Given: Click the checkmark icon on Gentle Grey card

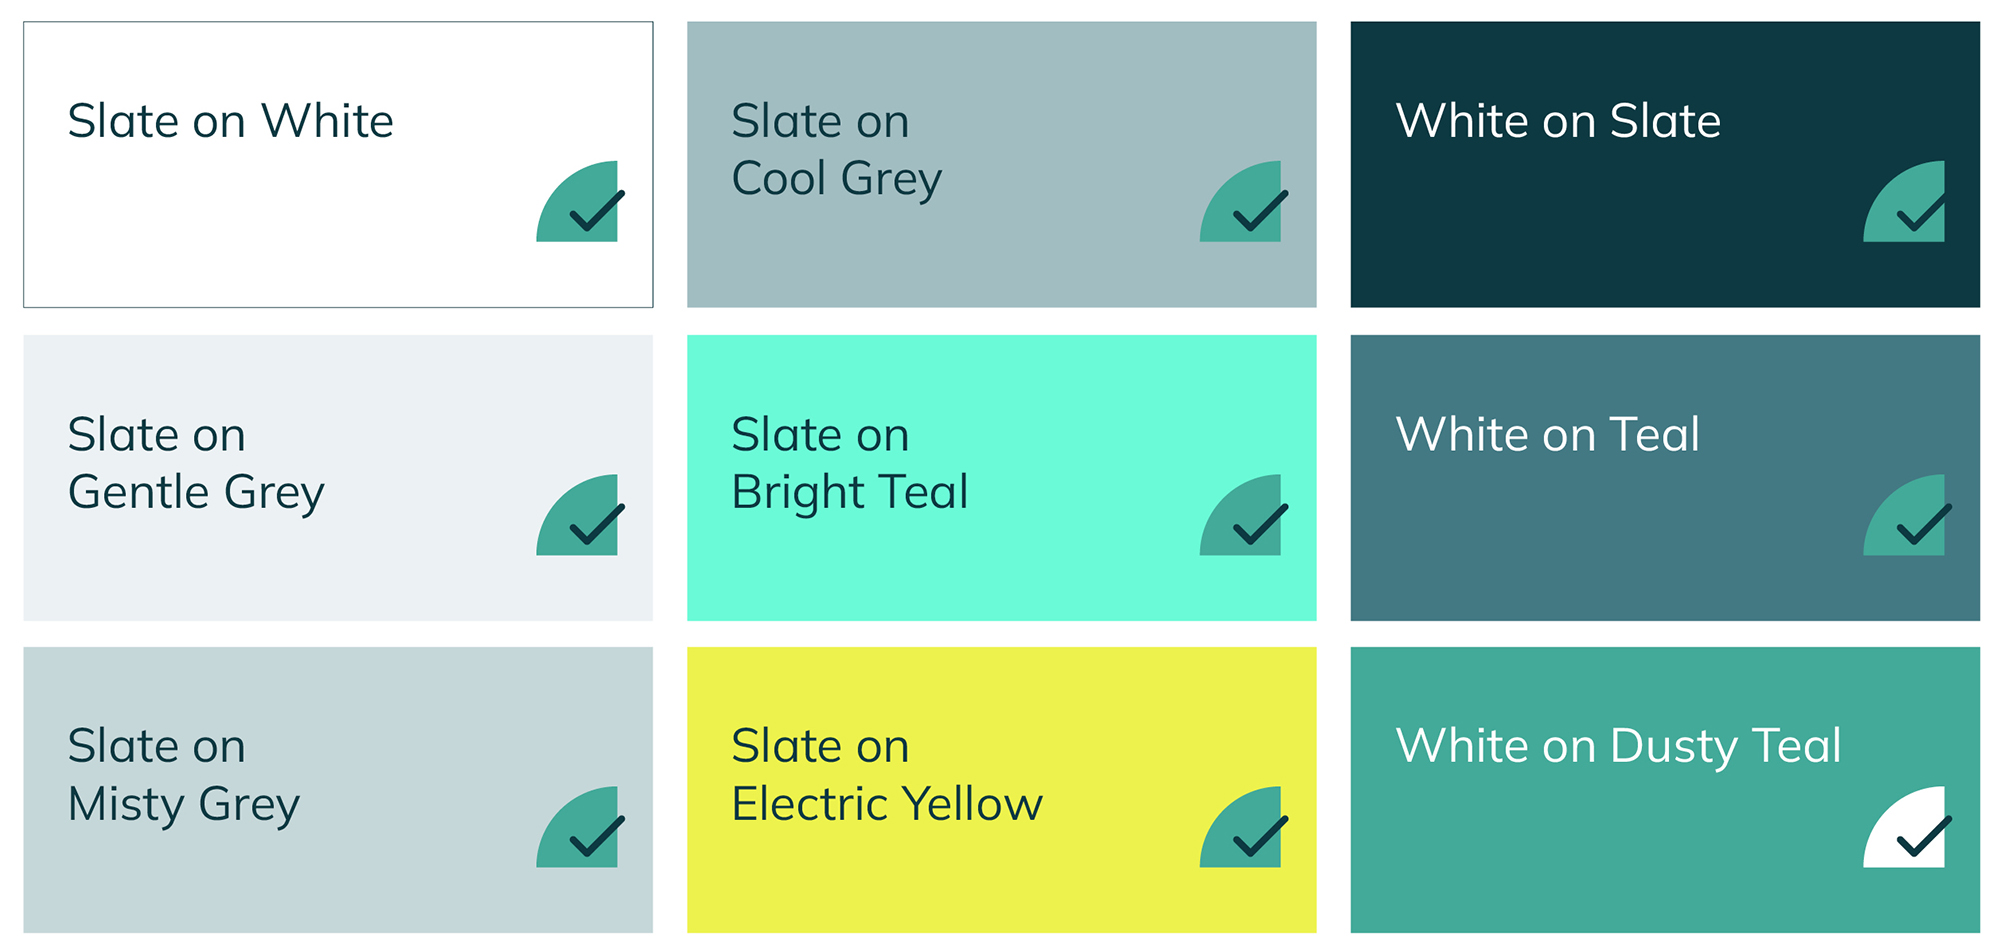Looking at the screenshot, I should (596, 525).
